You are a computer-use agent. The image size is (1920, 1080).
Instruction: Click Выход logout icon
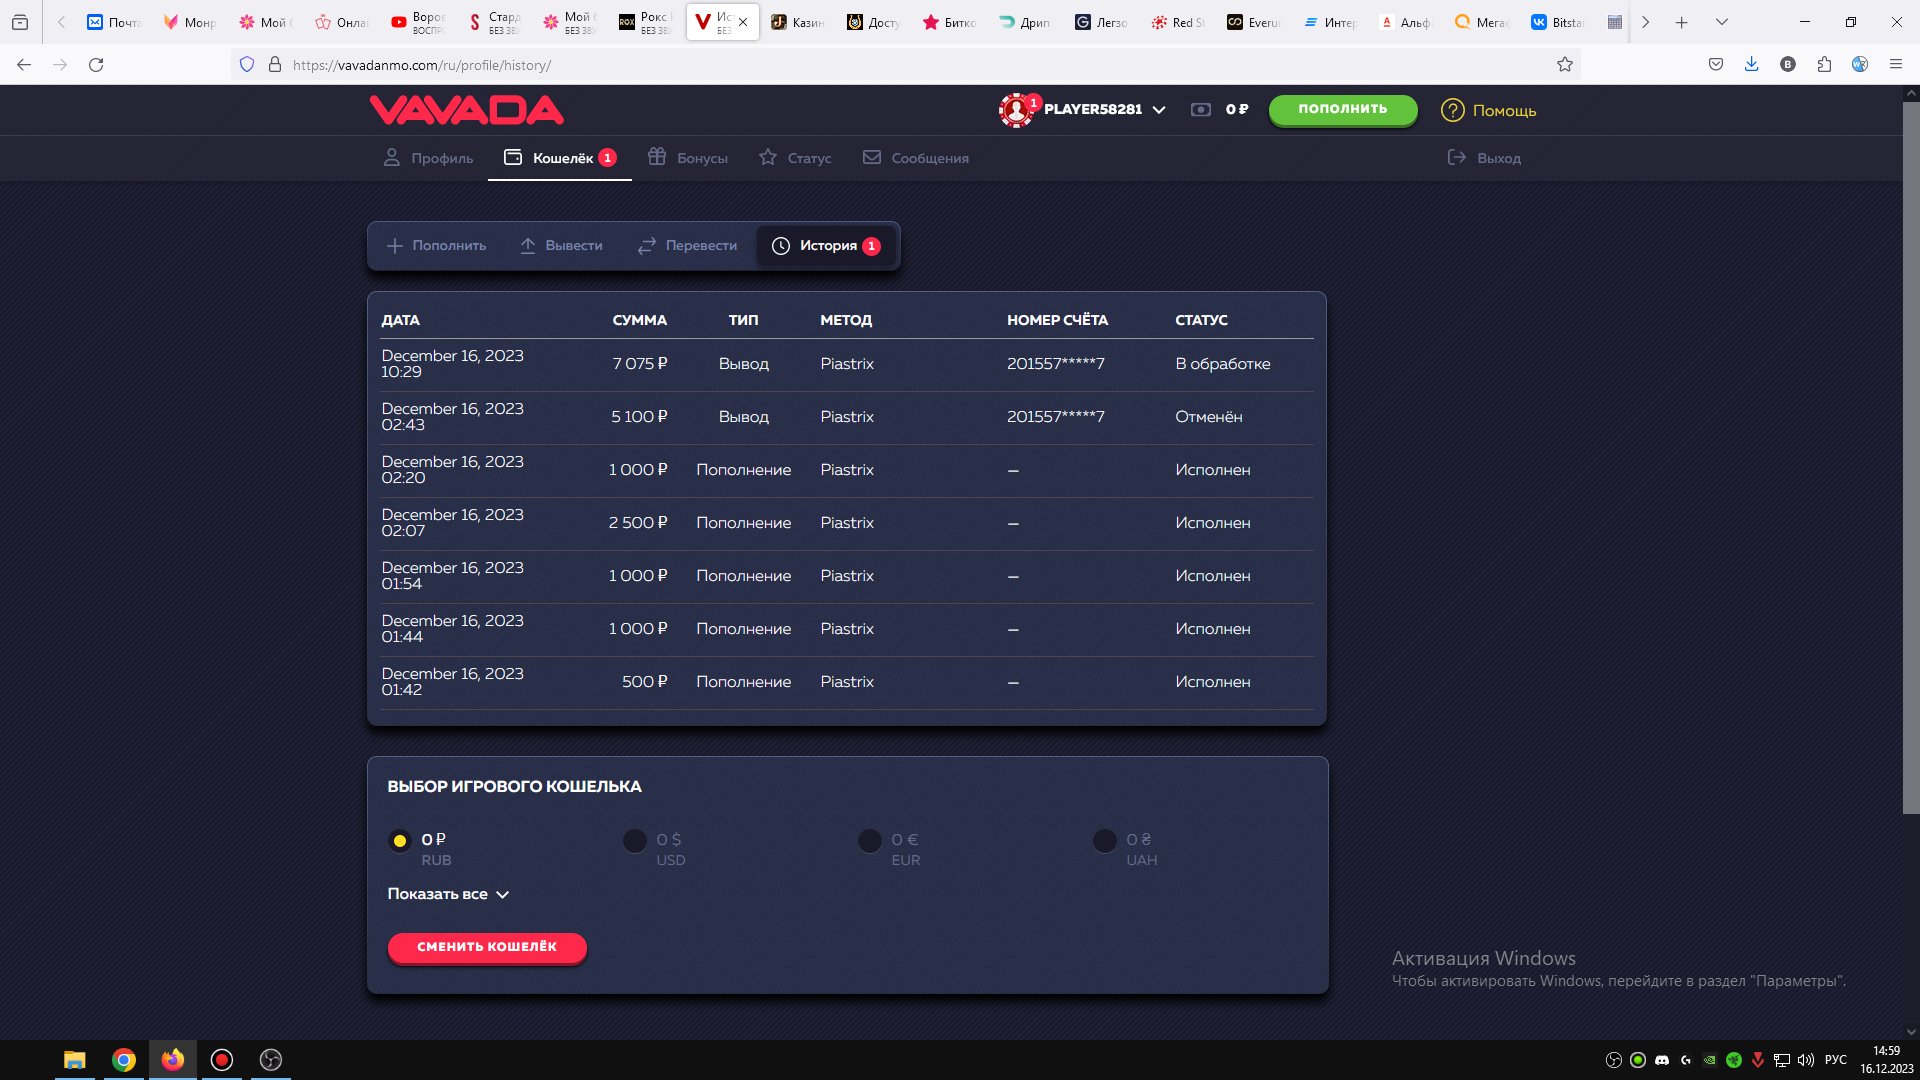(1457, 158)
